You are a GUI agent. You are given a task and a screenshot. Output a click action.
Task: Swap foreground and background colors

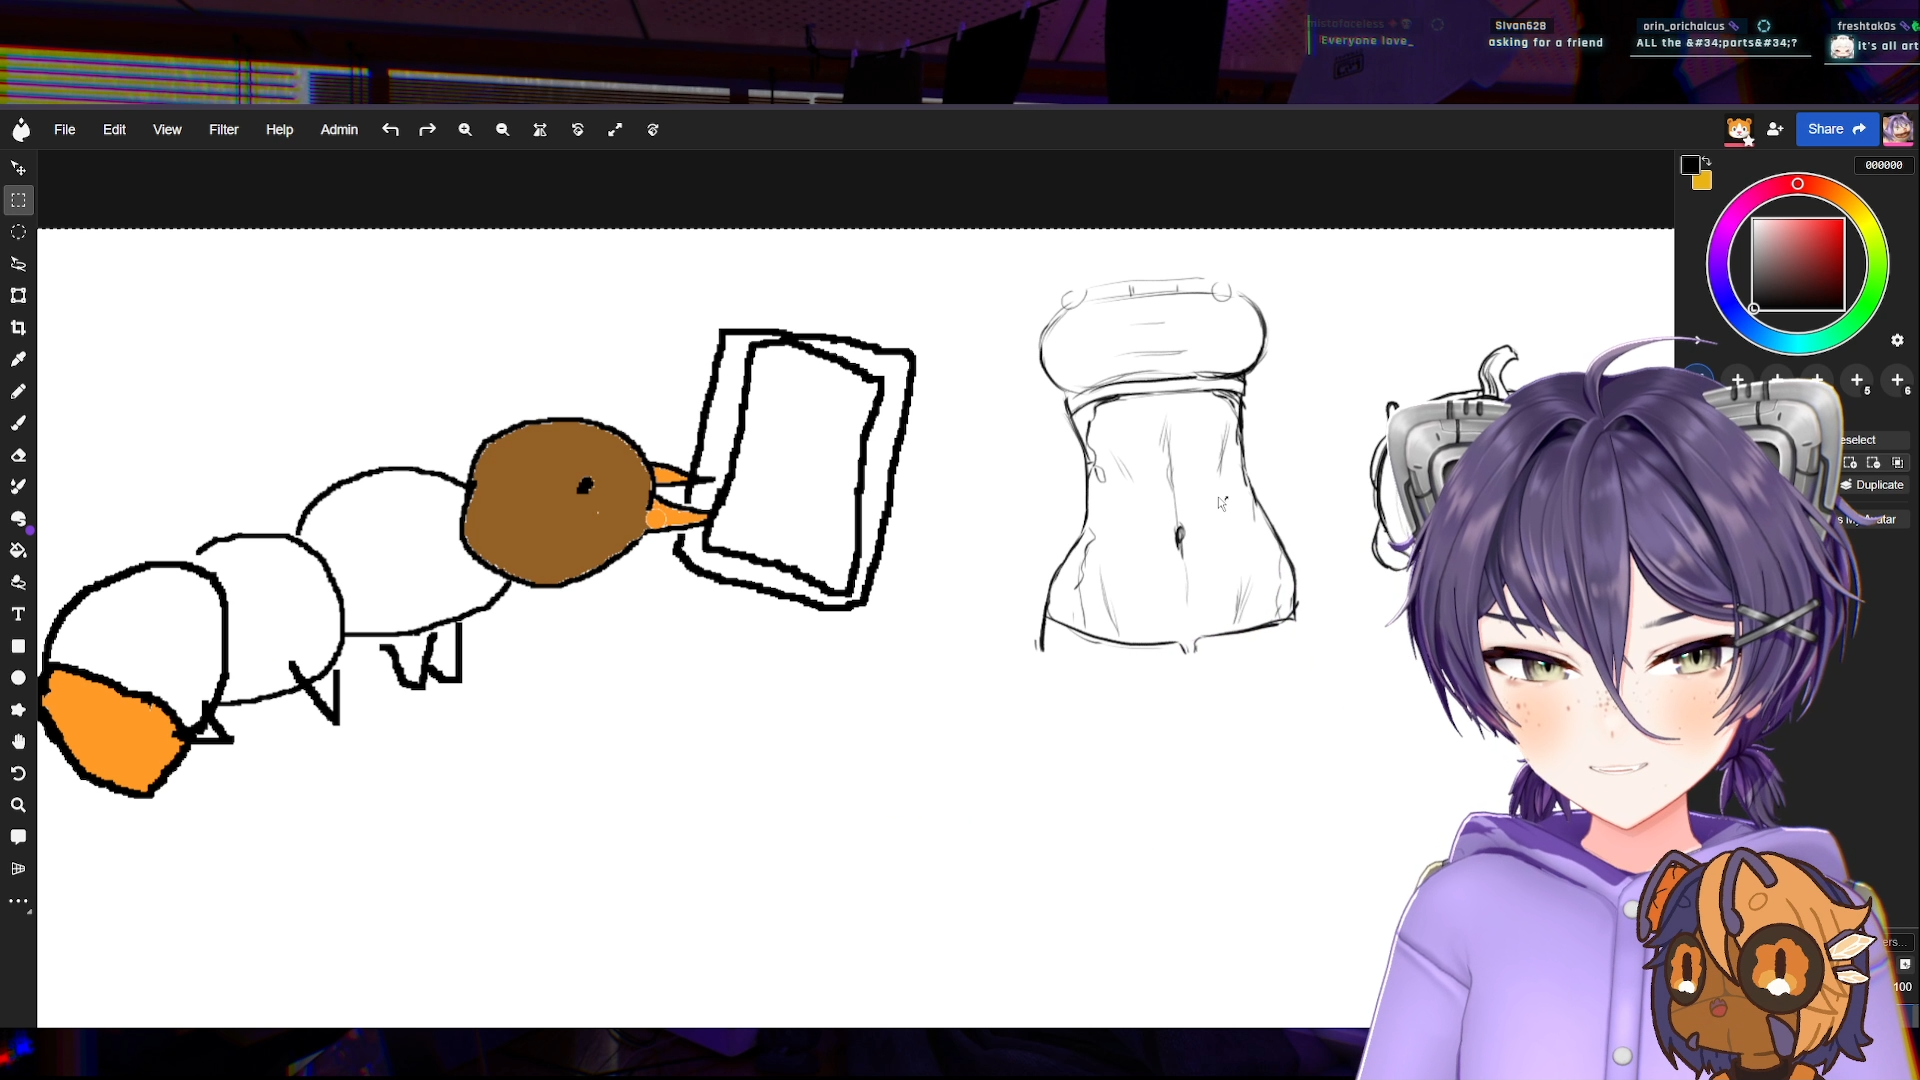click(x=1707, y=161)
